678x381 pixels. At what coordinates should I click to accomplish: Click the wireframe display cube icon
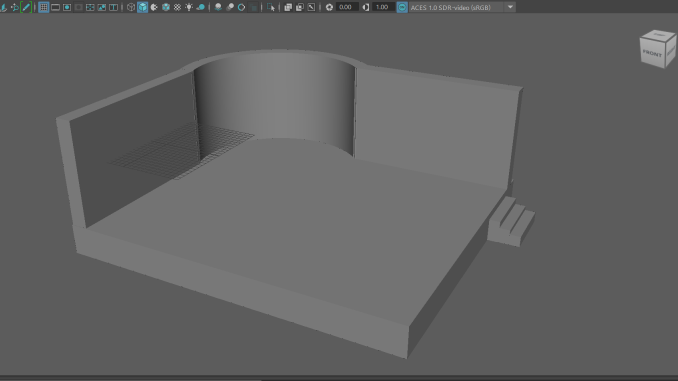coord(131,7)
